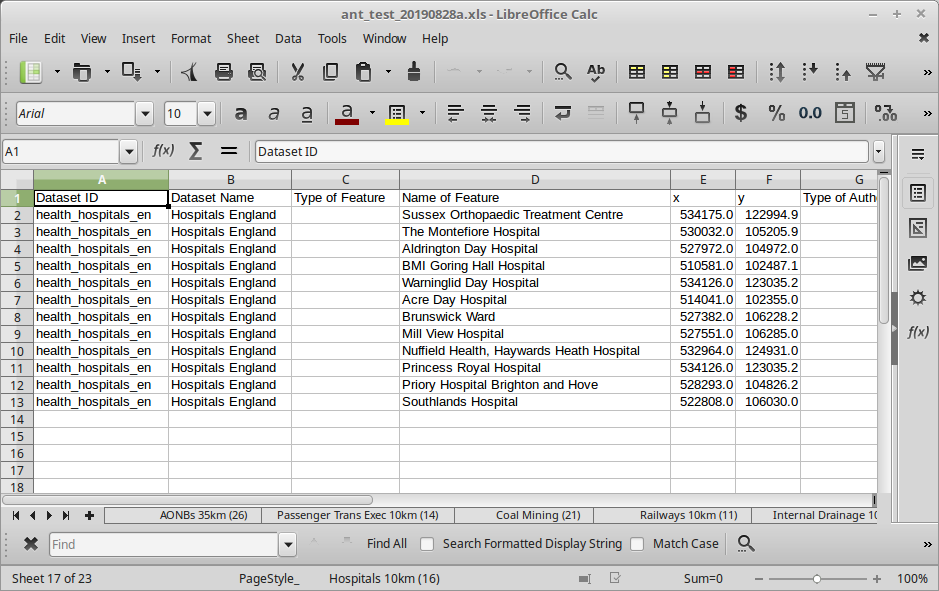Apply the dark red font color
The image size is (939, 591).
click(x=347, y=113)
